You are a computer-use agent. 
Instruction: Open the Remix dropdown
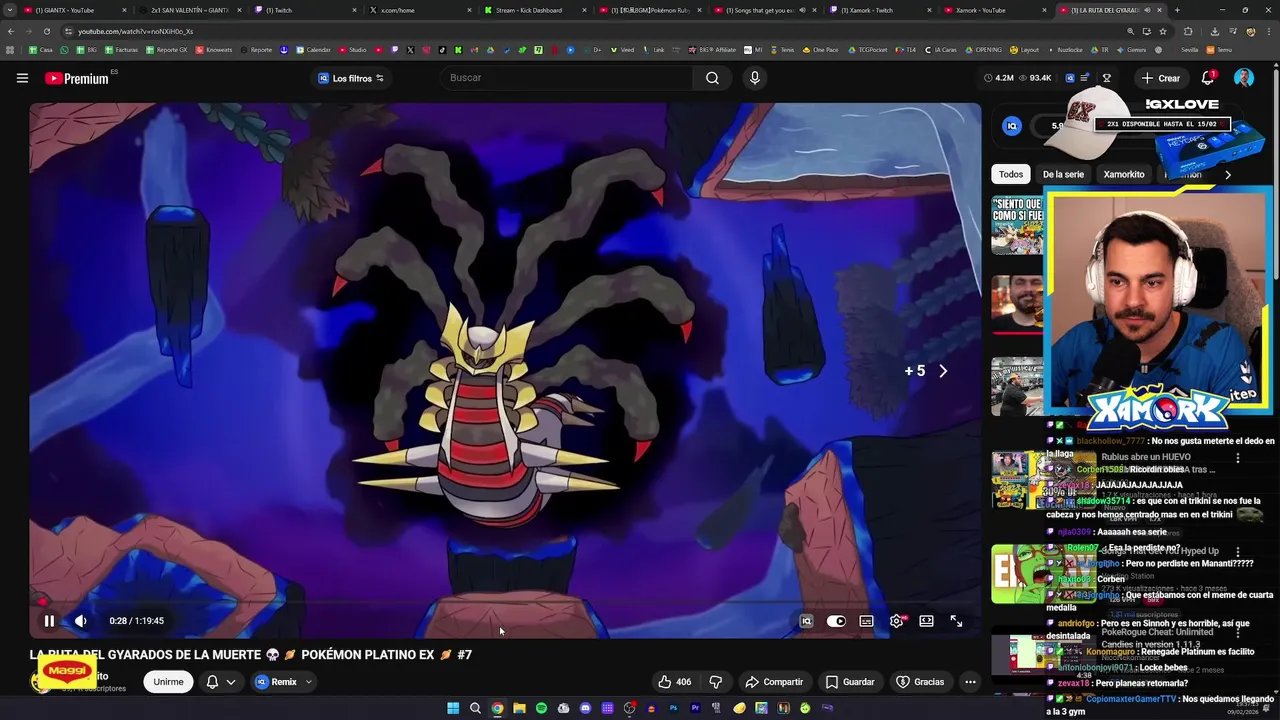coord(283,682)
